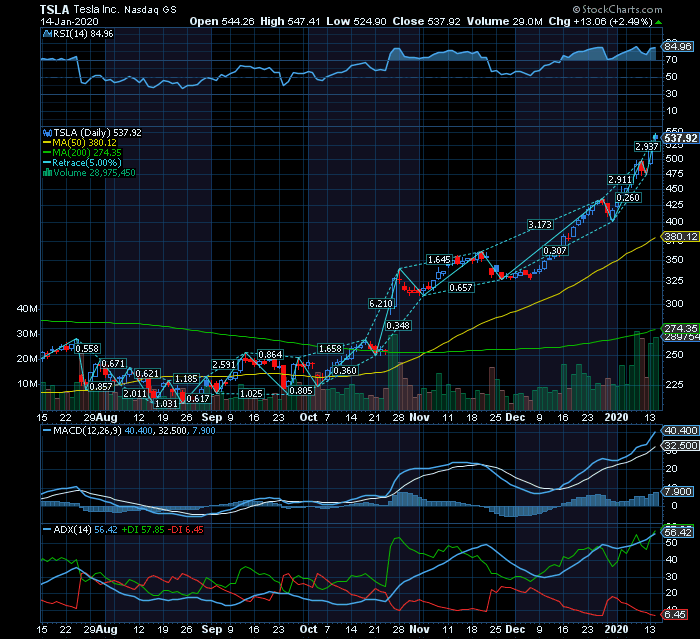
Task: Click the Close 537.92 header value
Action: pyautogui.click(x=426, y=21)
